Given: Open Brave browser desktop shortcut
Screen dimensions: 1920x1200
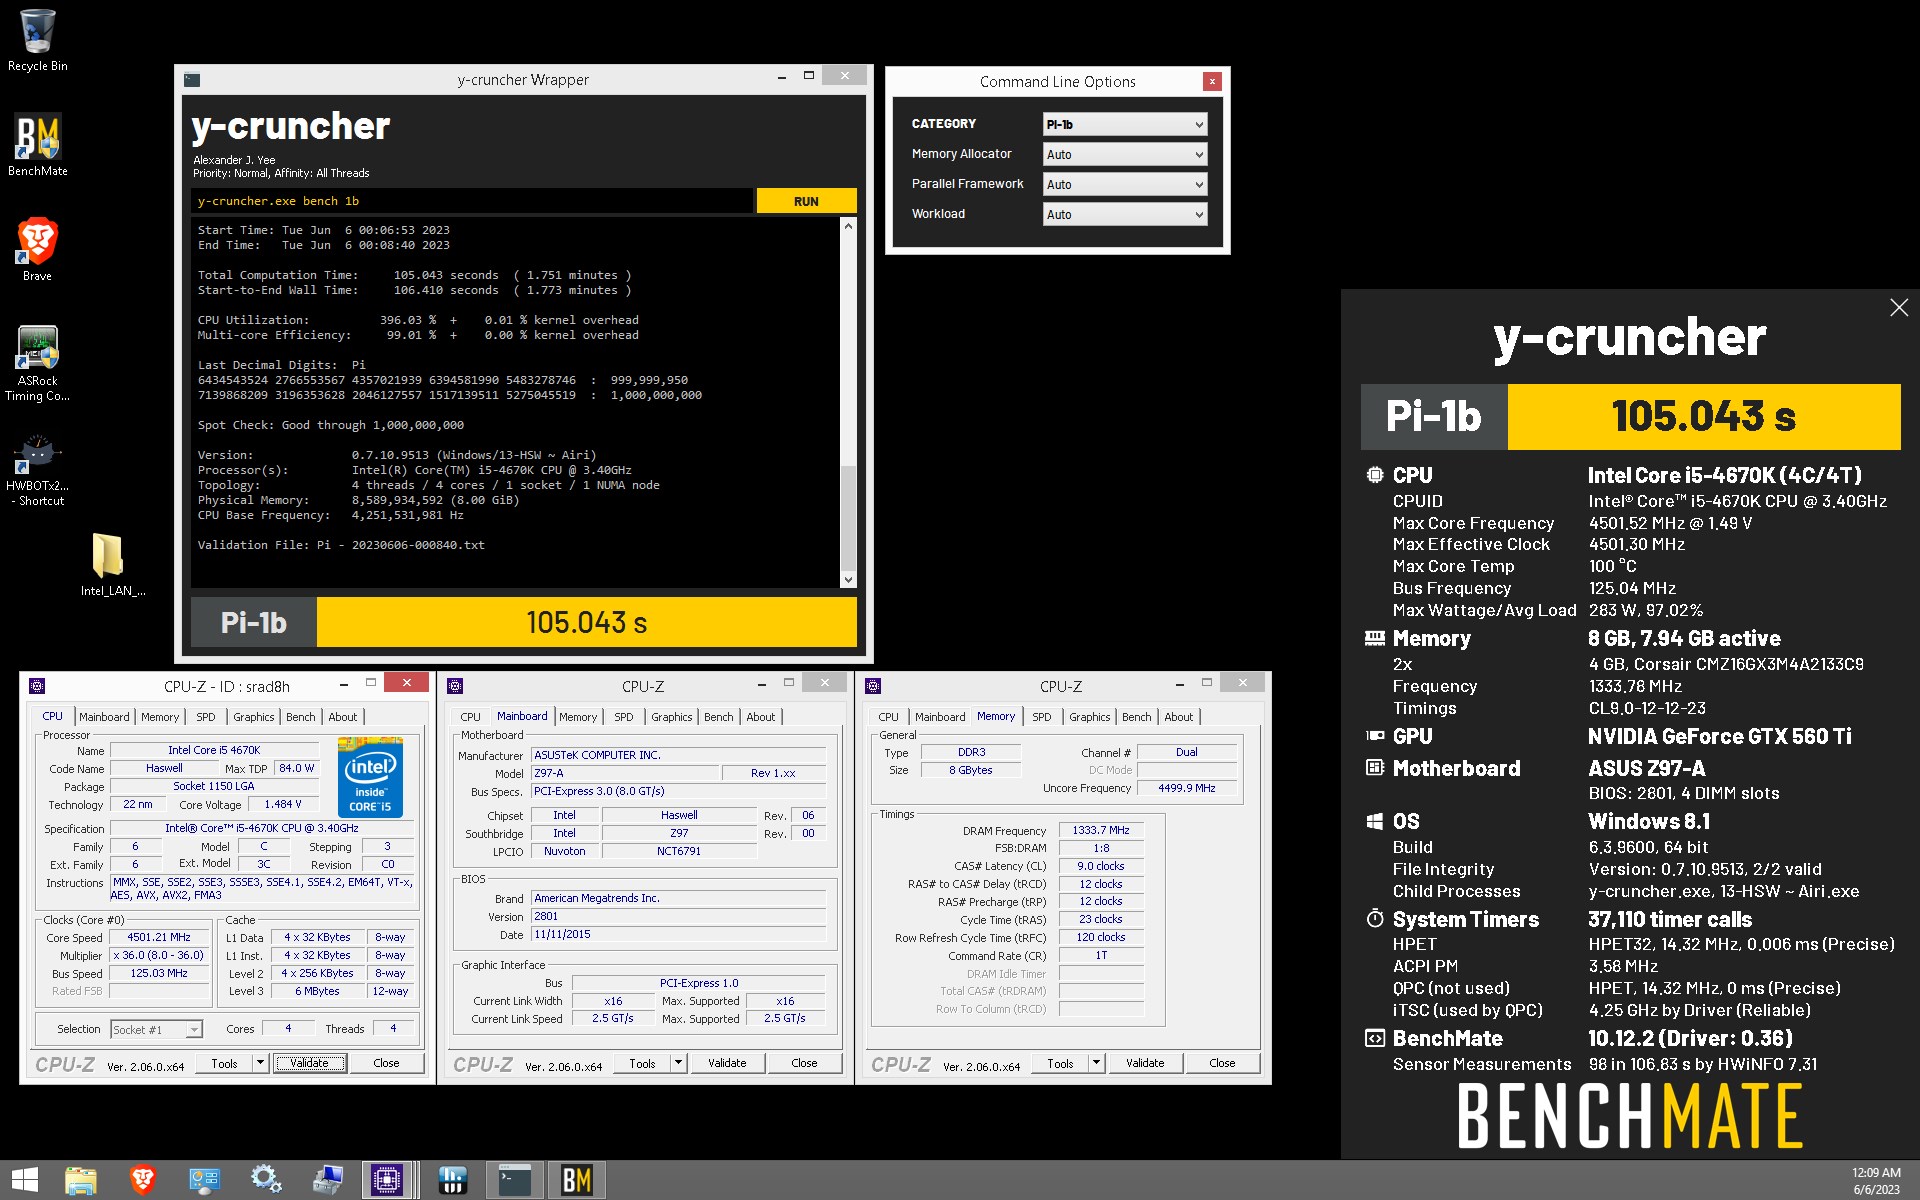Looking at the screenshot, I should 37,250.
